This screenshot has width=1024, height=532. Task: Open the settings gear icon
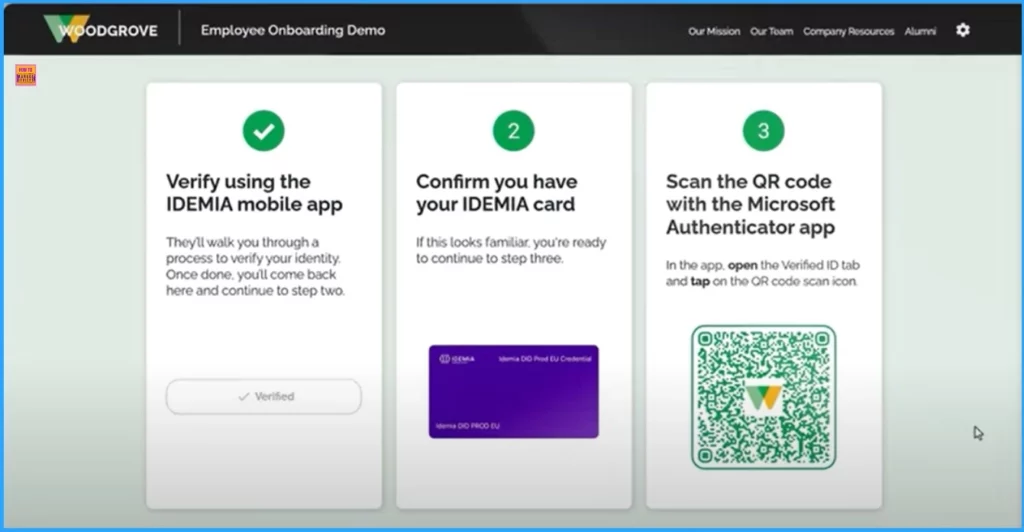point(963,30)
